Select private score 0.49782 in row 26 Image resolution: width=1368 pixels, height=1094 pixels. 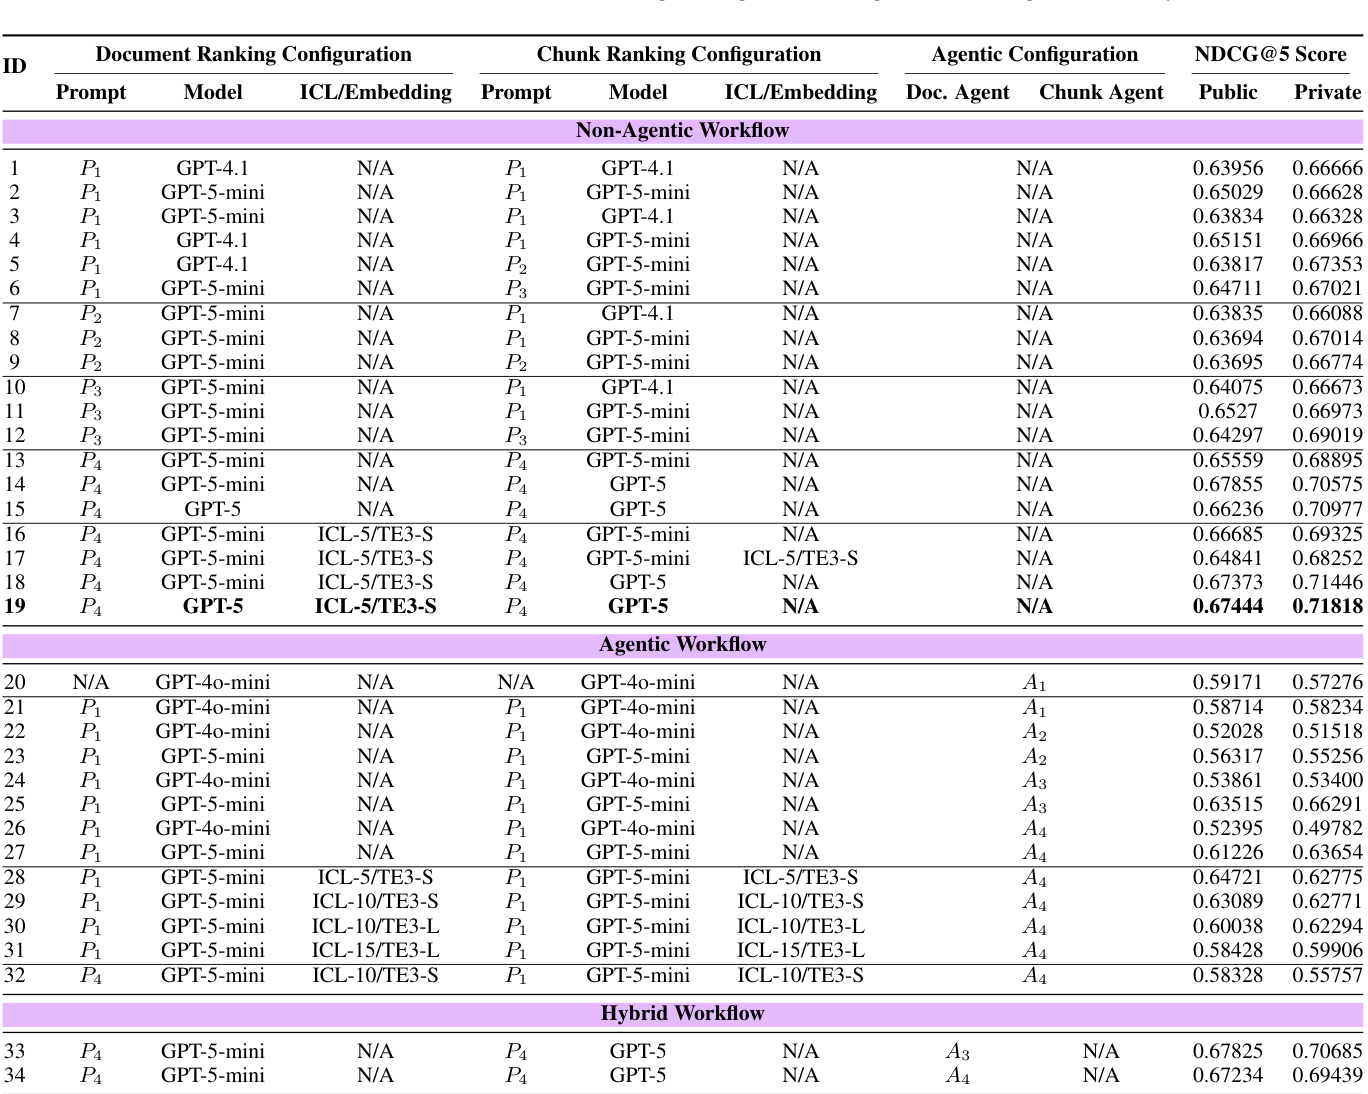click(x=1327, y=829)
